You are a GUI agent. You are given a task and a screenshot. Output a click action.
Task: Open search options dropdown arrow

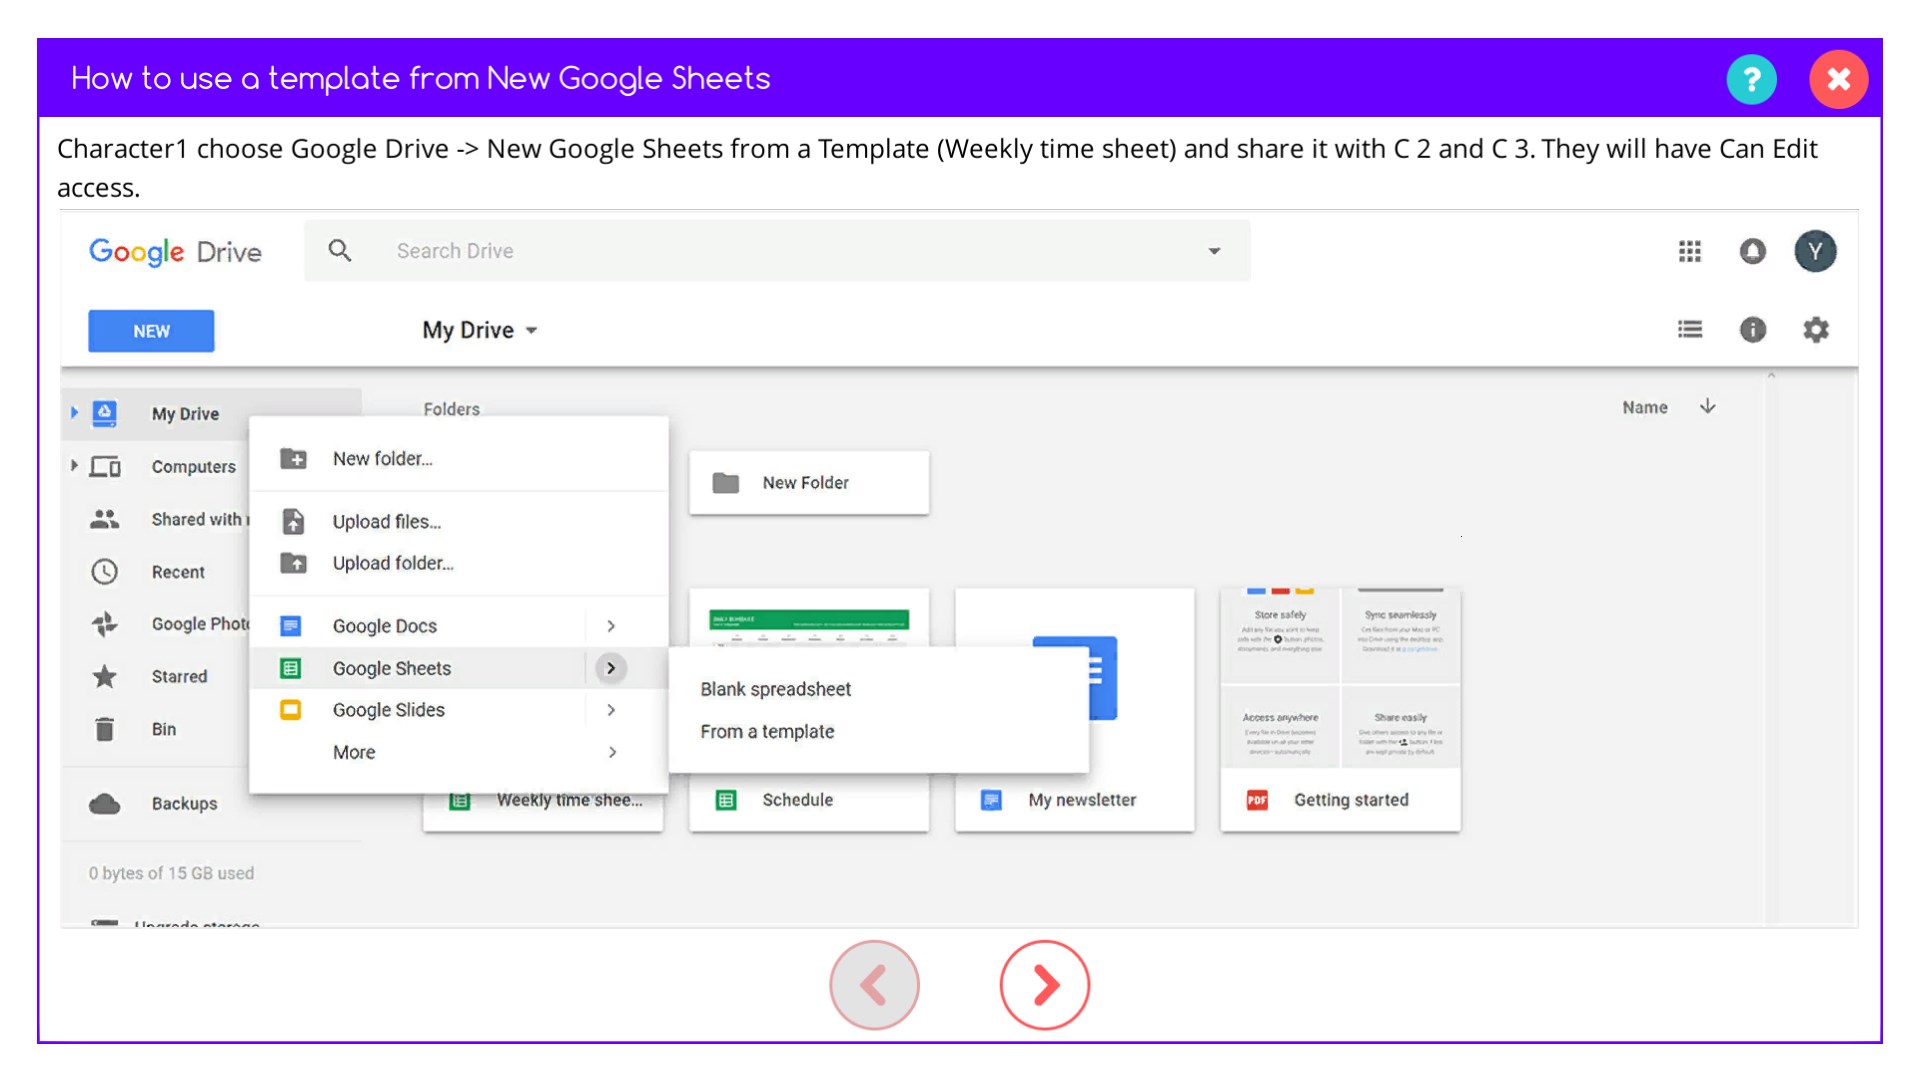pyautogui.click(x=1214, y=251)
